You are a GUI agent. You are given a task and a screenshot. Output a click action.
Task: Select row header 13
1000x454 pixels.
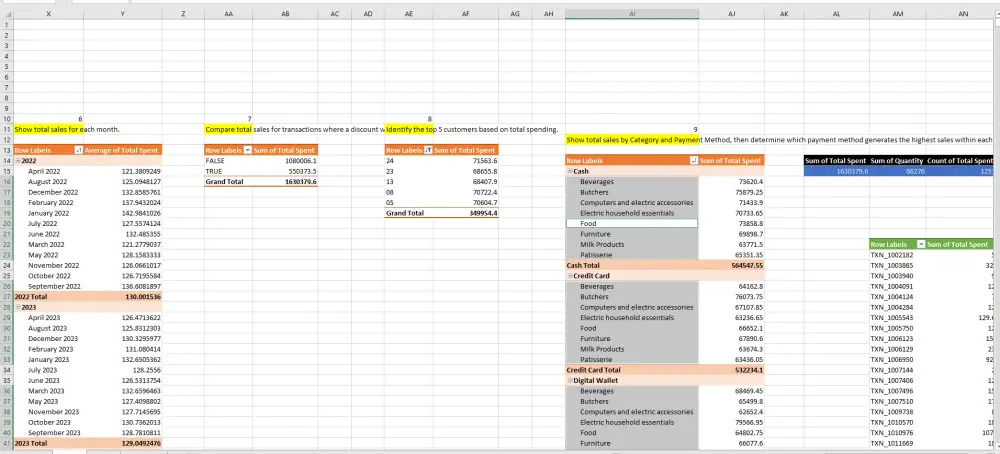pos(6,150)
